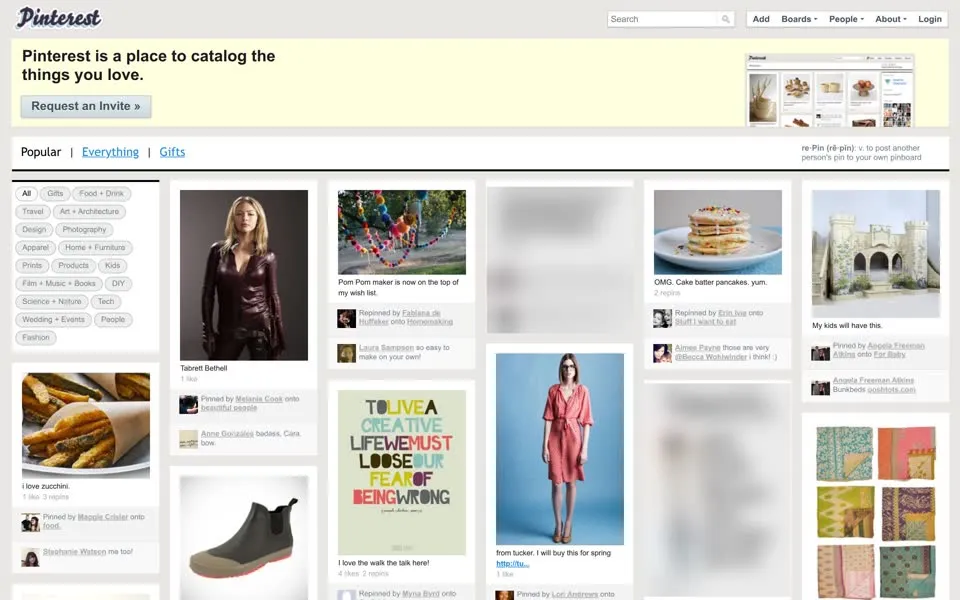
Task: Open Melanie Cook's profile link
Action: point(259,399)
